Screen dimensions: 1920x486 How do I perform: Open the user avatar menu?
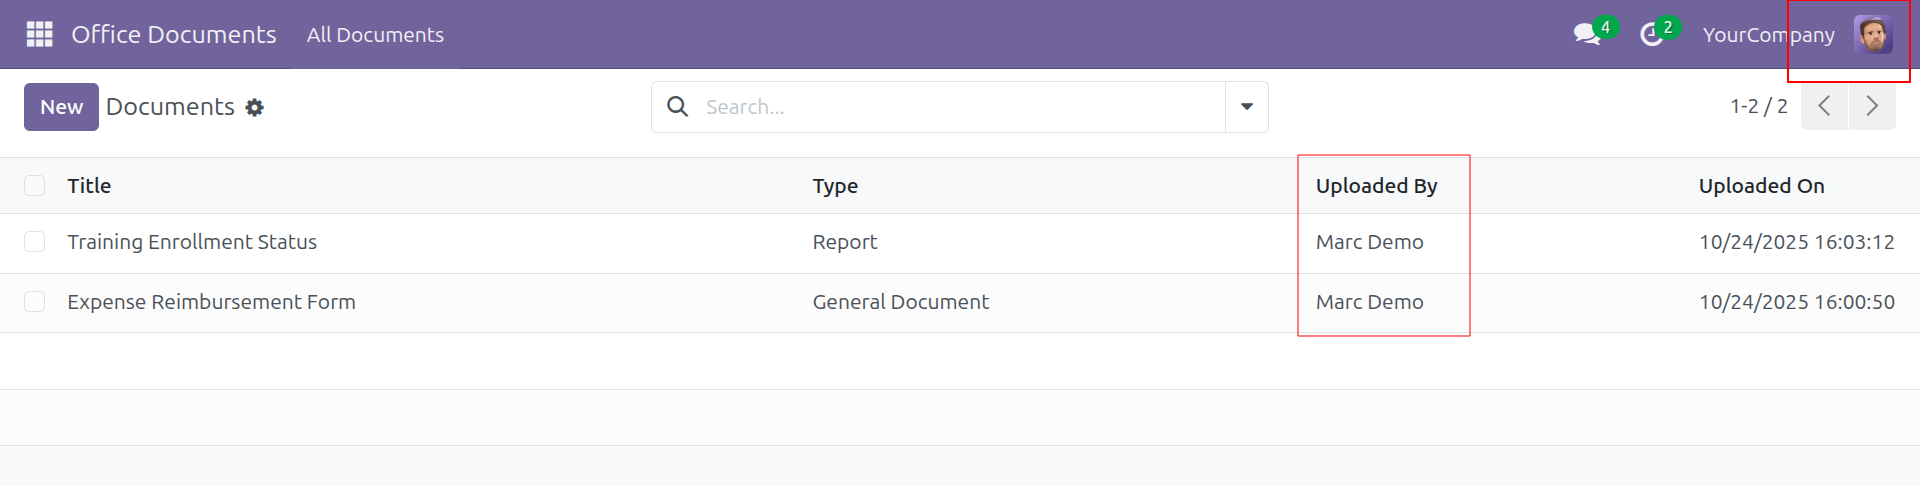1872,34
